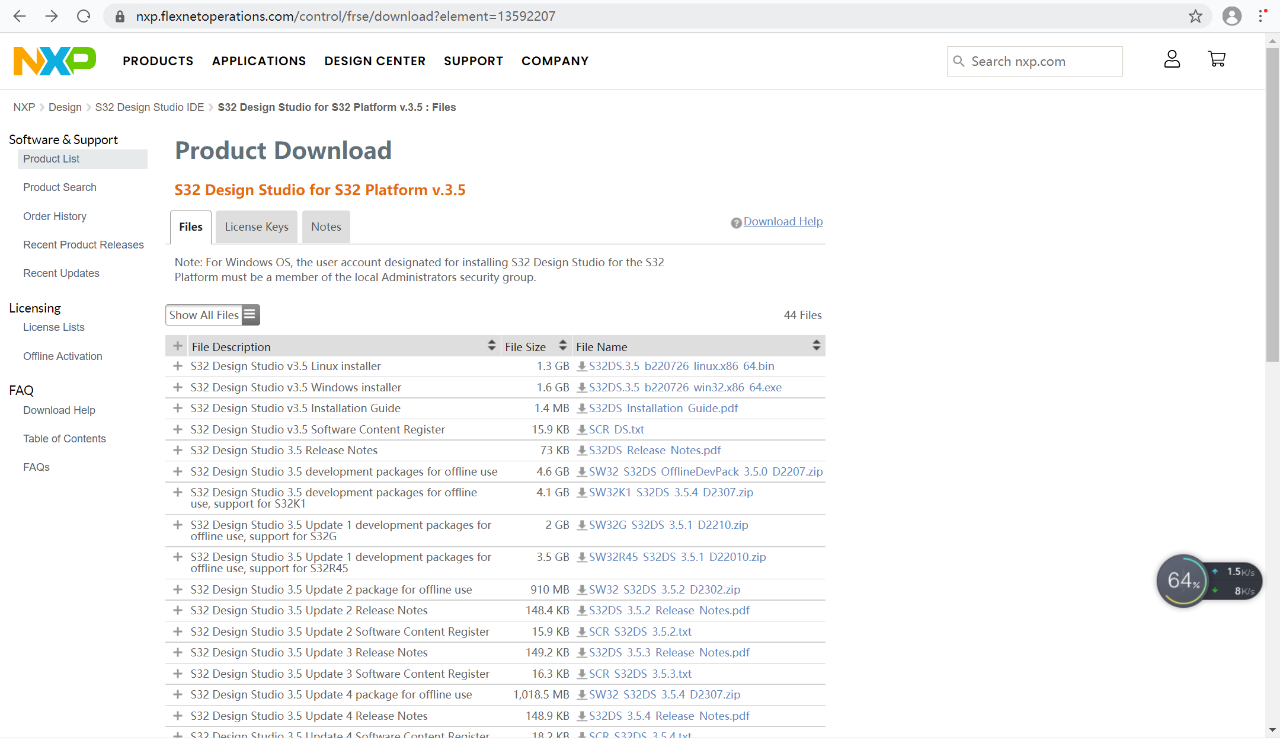Open the PRODUCTS menu
The height and width of the screenshot is (740, 1280).
[158, 61]
